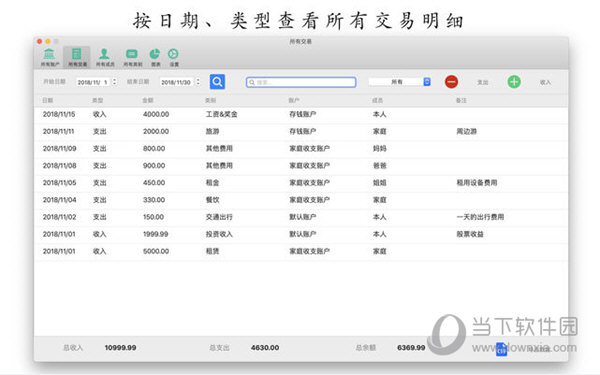
Task: Click the 旅游 category cell
Action: coord(212,131)
